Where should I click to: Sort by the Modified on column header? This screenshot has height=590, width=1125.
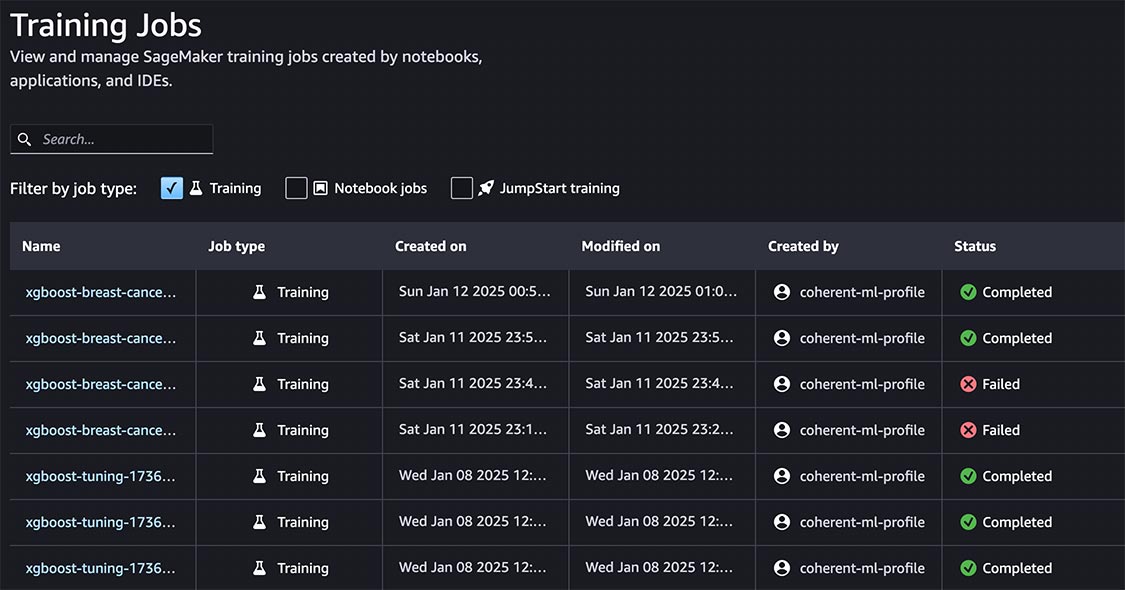[621, 246]
